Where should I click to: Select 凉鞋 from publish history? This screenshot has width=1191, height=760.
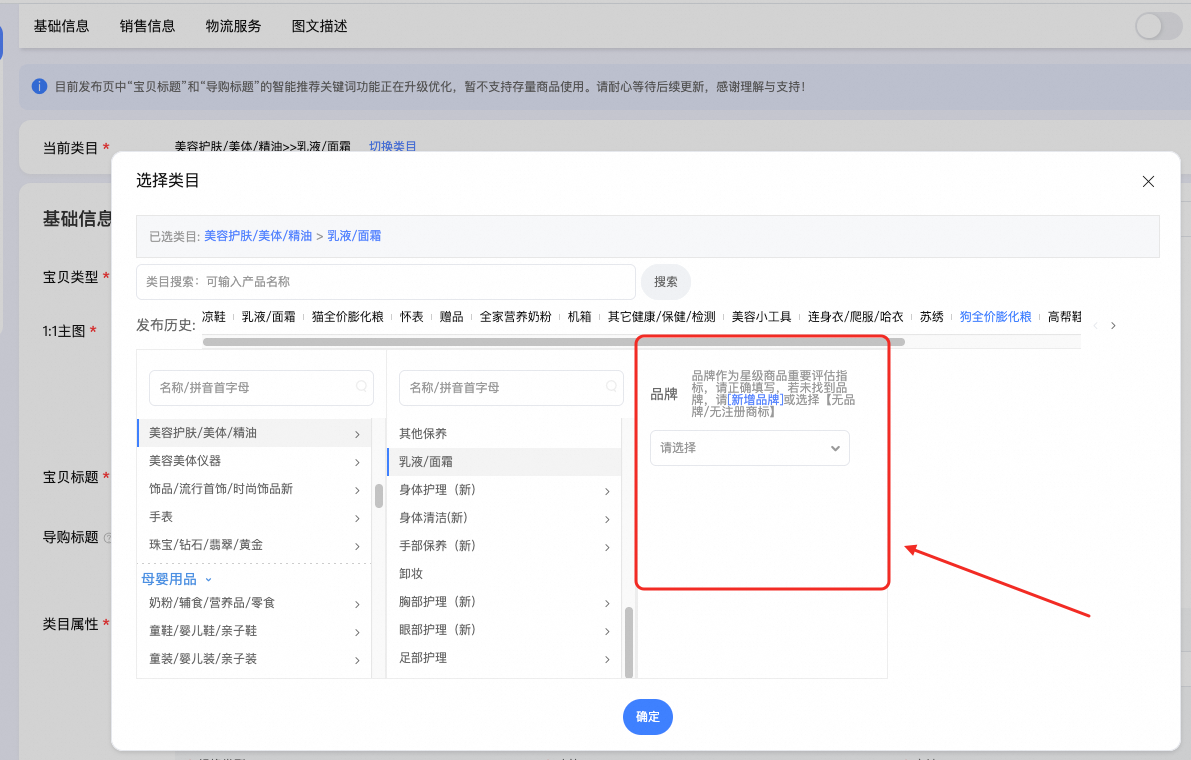click(213, 317)
